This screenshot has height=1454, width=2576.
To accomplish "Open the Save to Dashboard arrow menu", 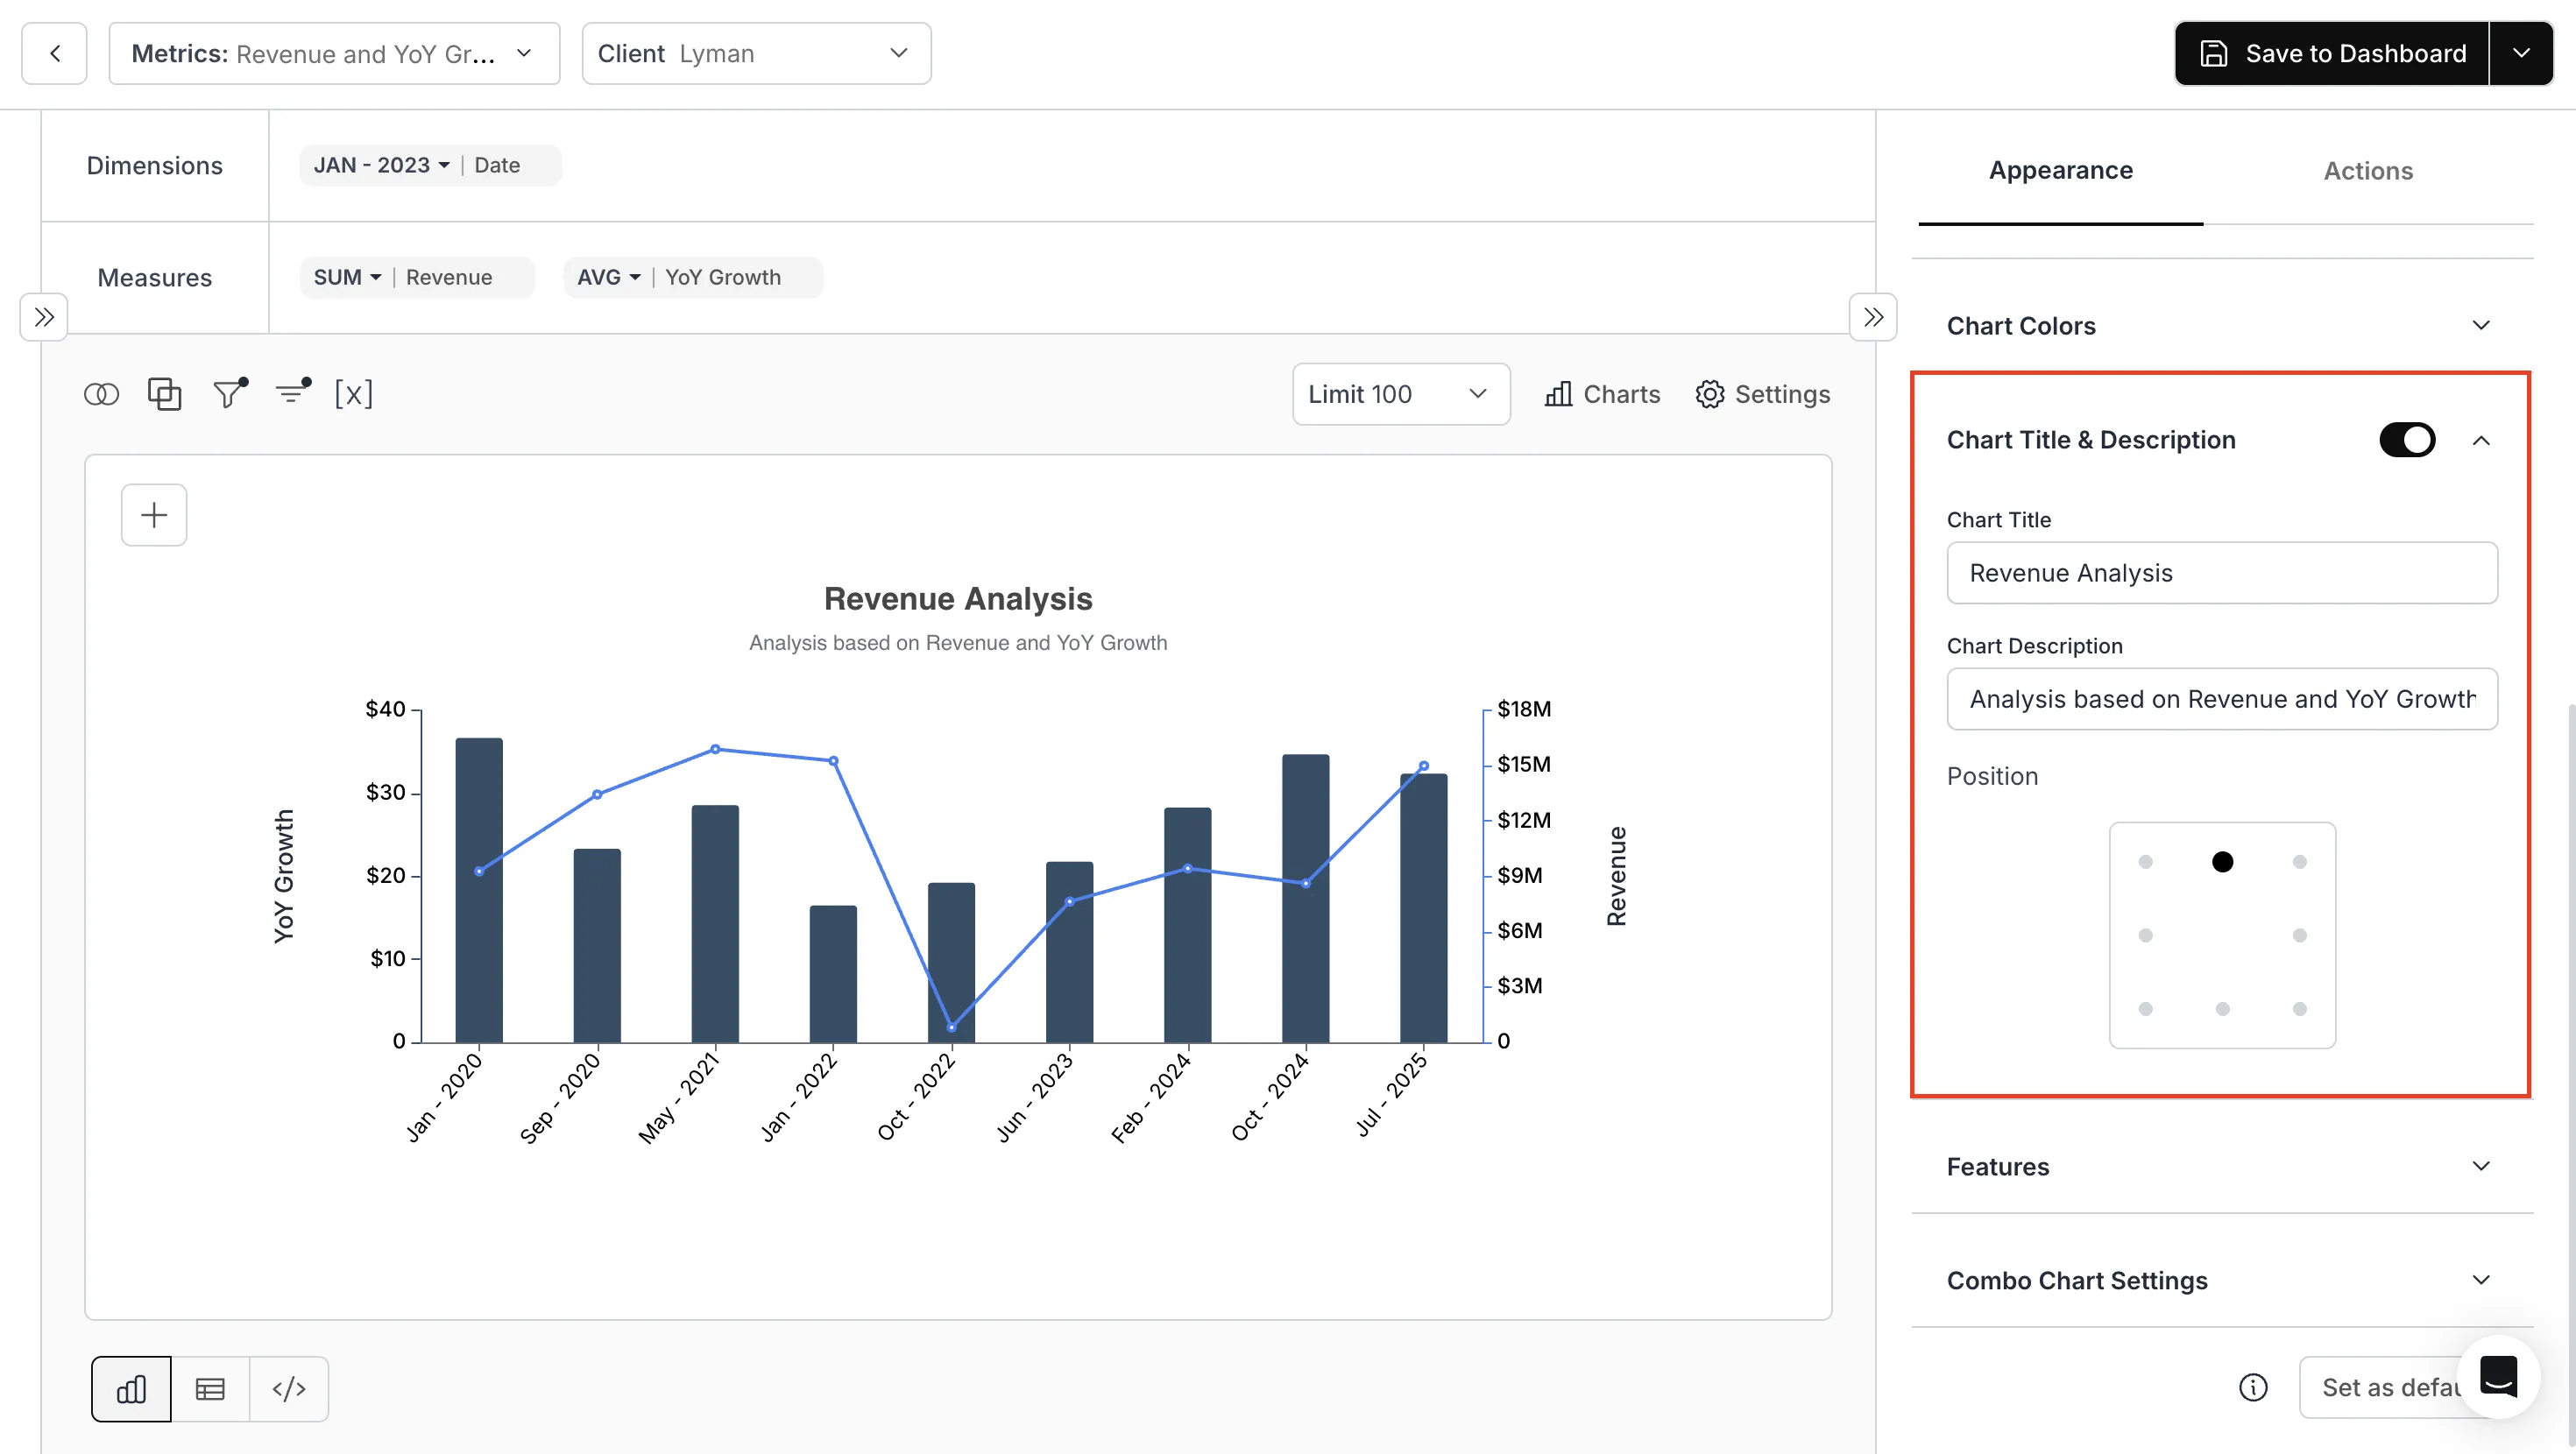I will [x=2521, y=53].
